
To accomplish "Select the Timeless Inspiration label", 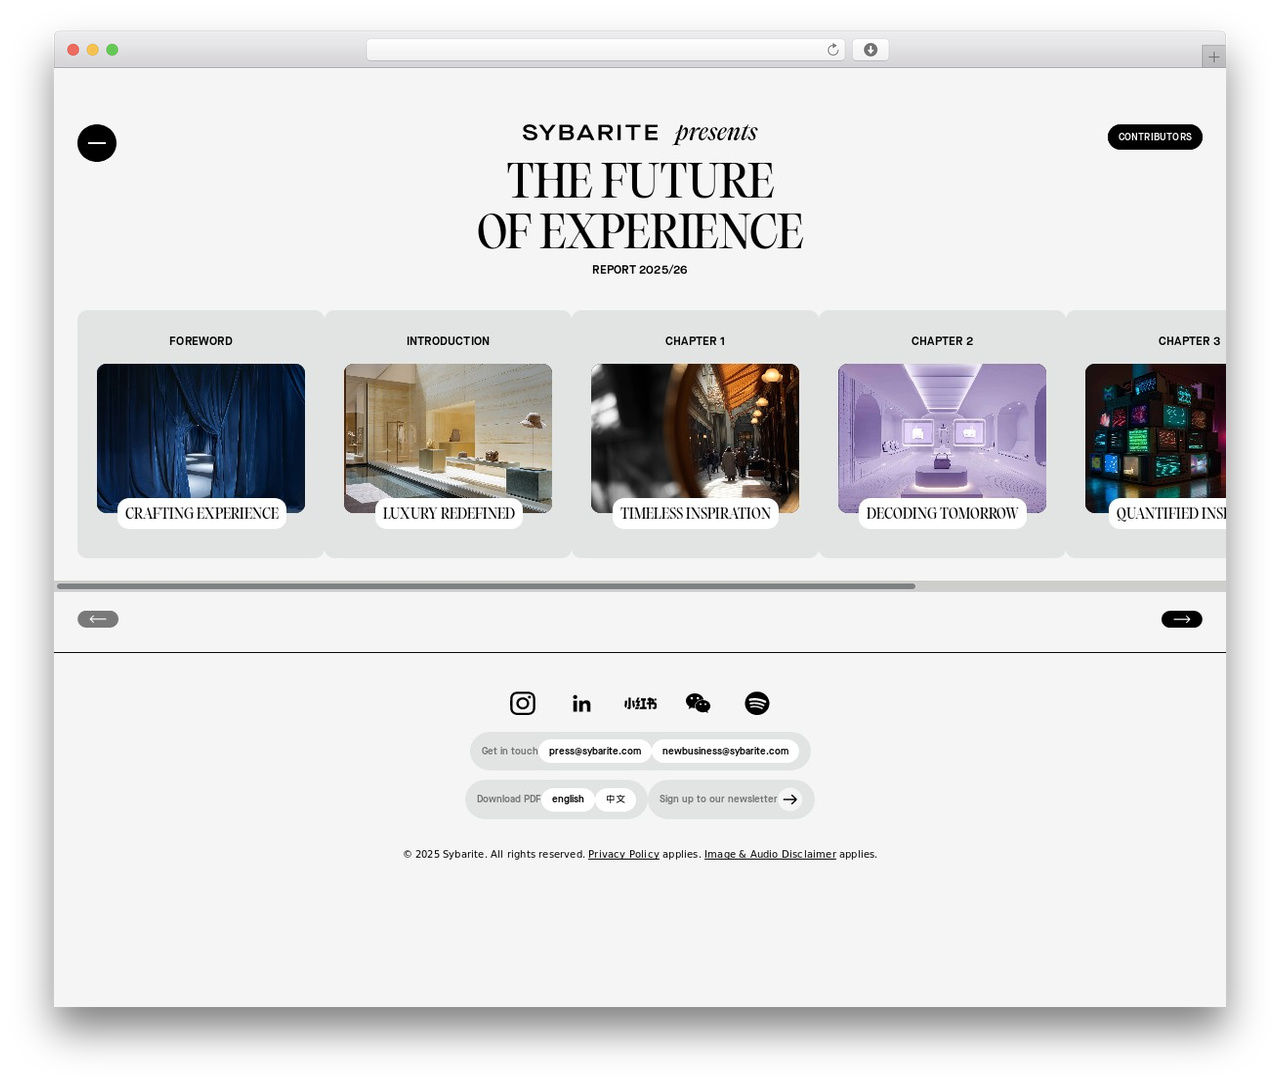I will [x=695, y=513].
